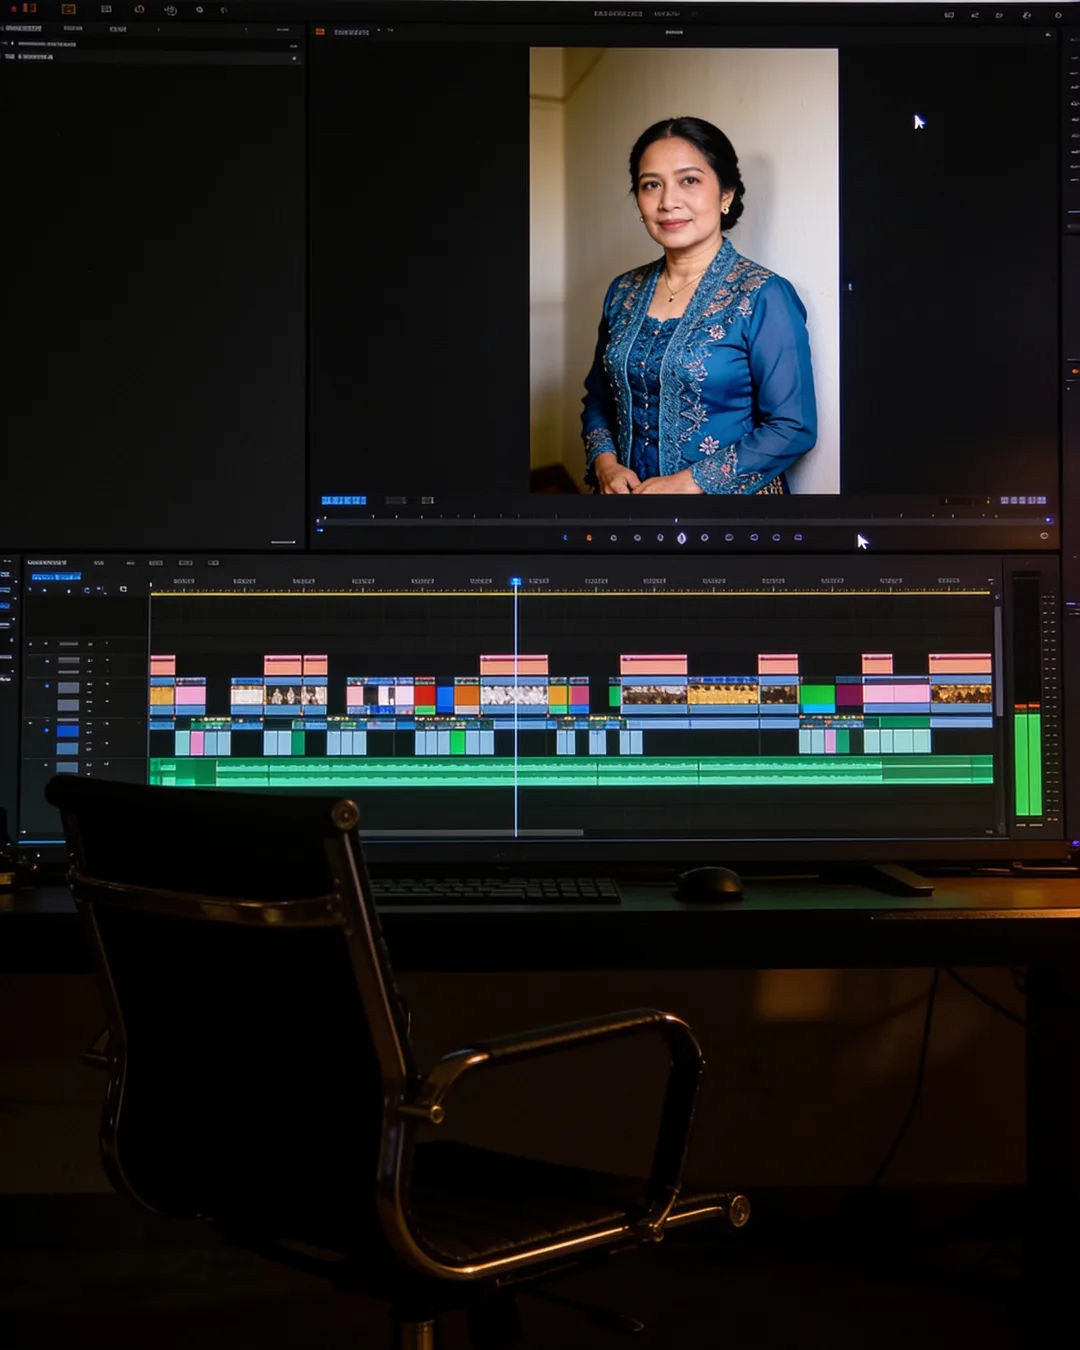
Task: Click the orange icon beside the monitor panel title
Action: (x=321, y=32)
